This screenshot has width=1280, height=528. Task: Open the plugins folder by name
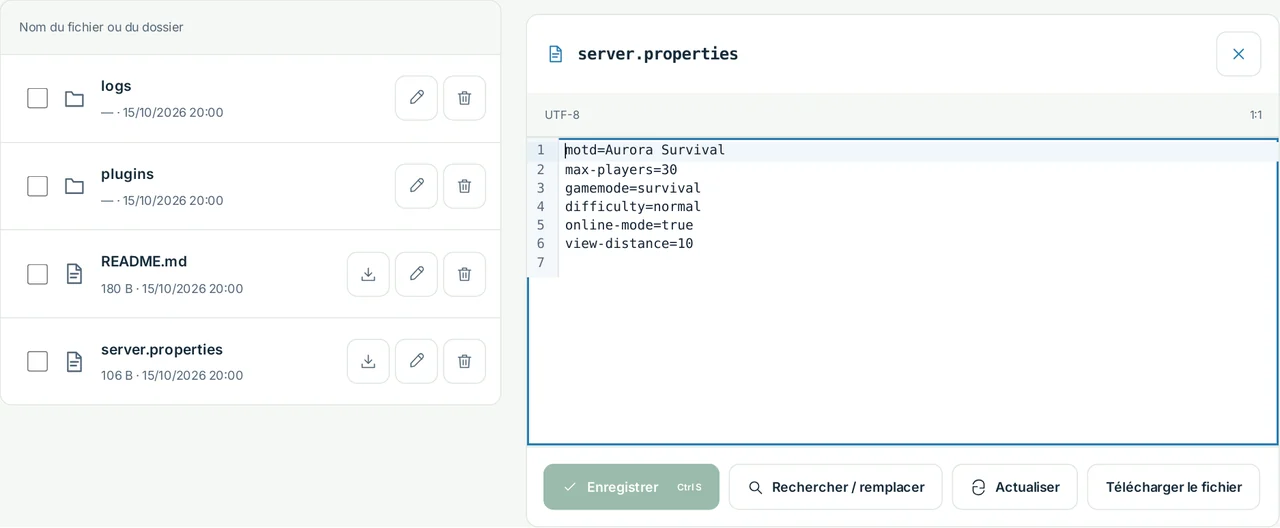[127, 174]
